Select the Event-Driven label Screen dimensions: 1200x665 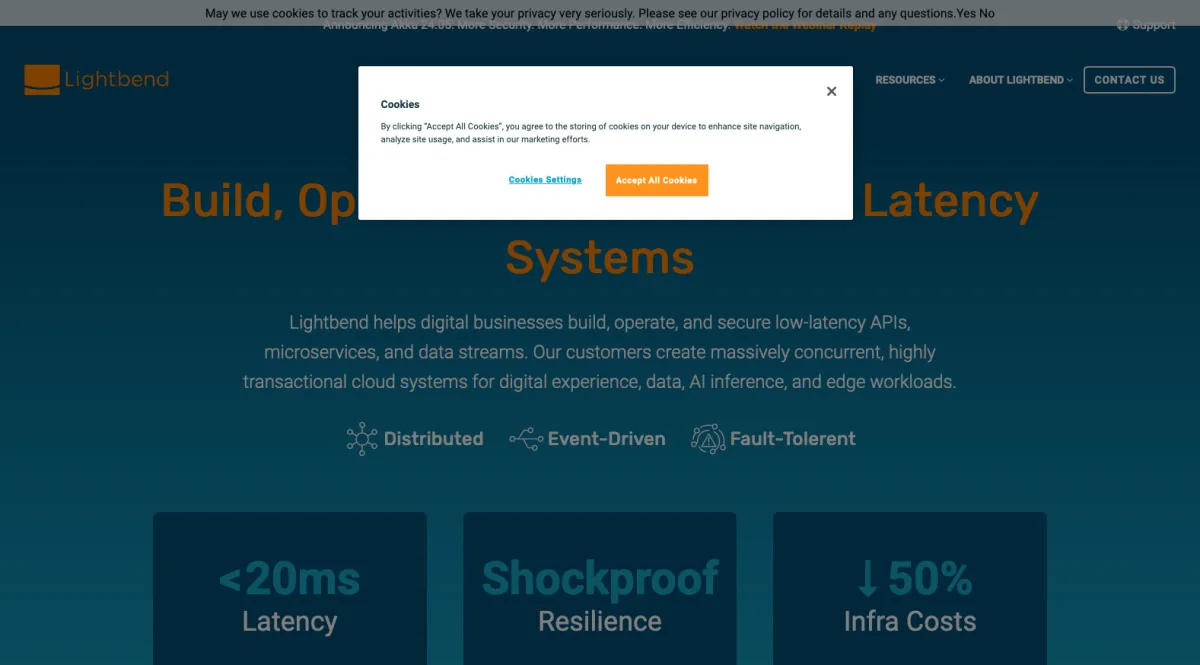(x=606, y=438)
